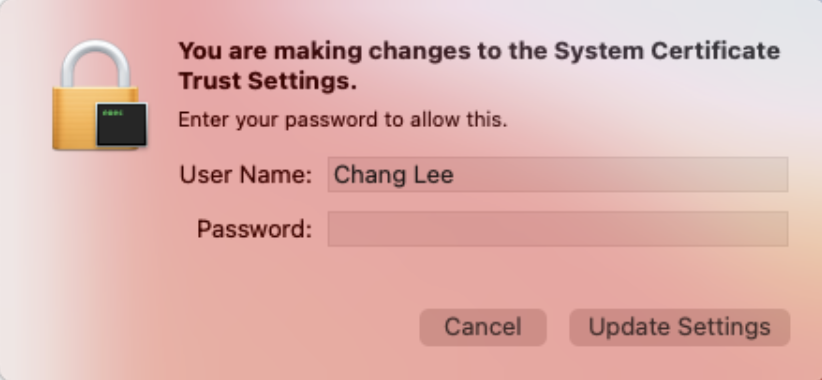The width and height of the screenshot is (822, 380).
Task: Click into the User Name field
Action: pyautogui.click(x=558, y=174)
